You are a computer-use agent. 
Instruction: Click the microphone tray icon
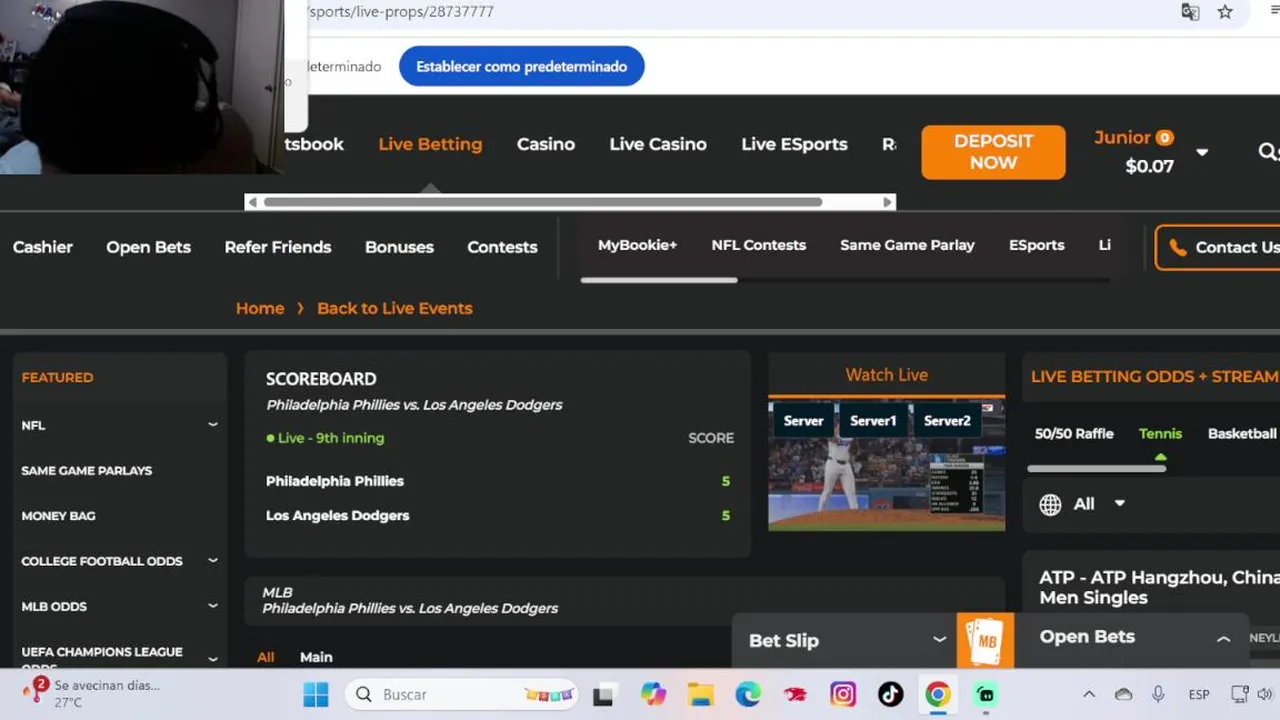click(x=1158, y=694)
